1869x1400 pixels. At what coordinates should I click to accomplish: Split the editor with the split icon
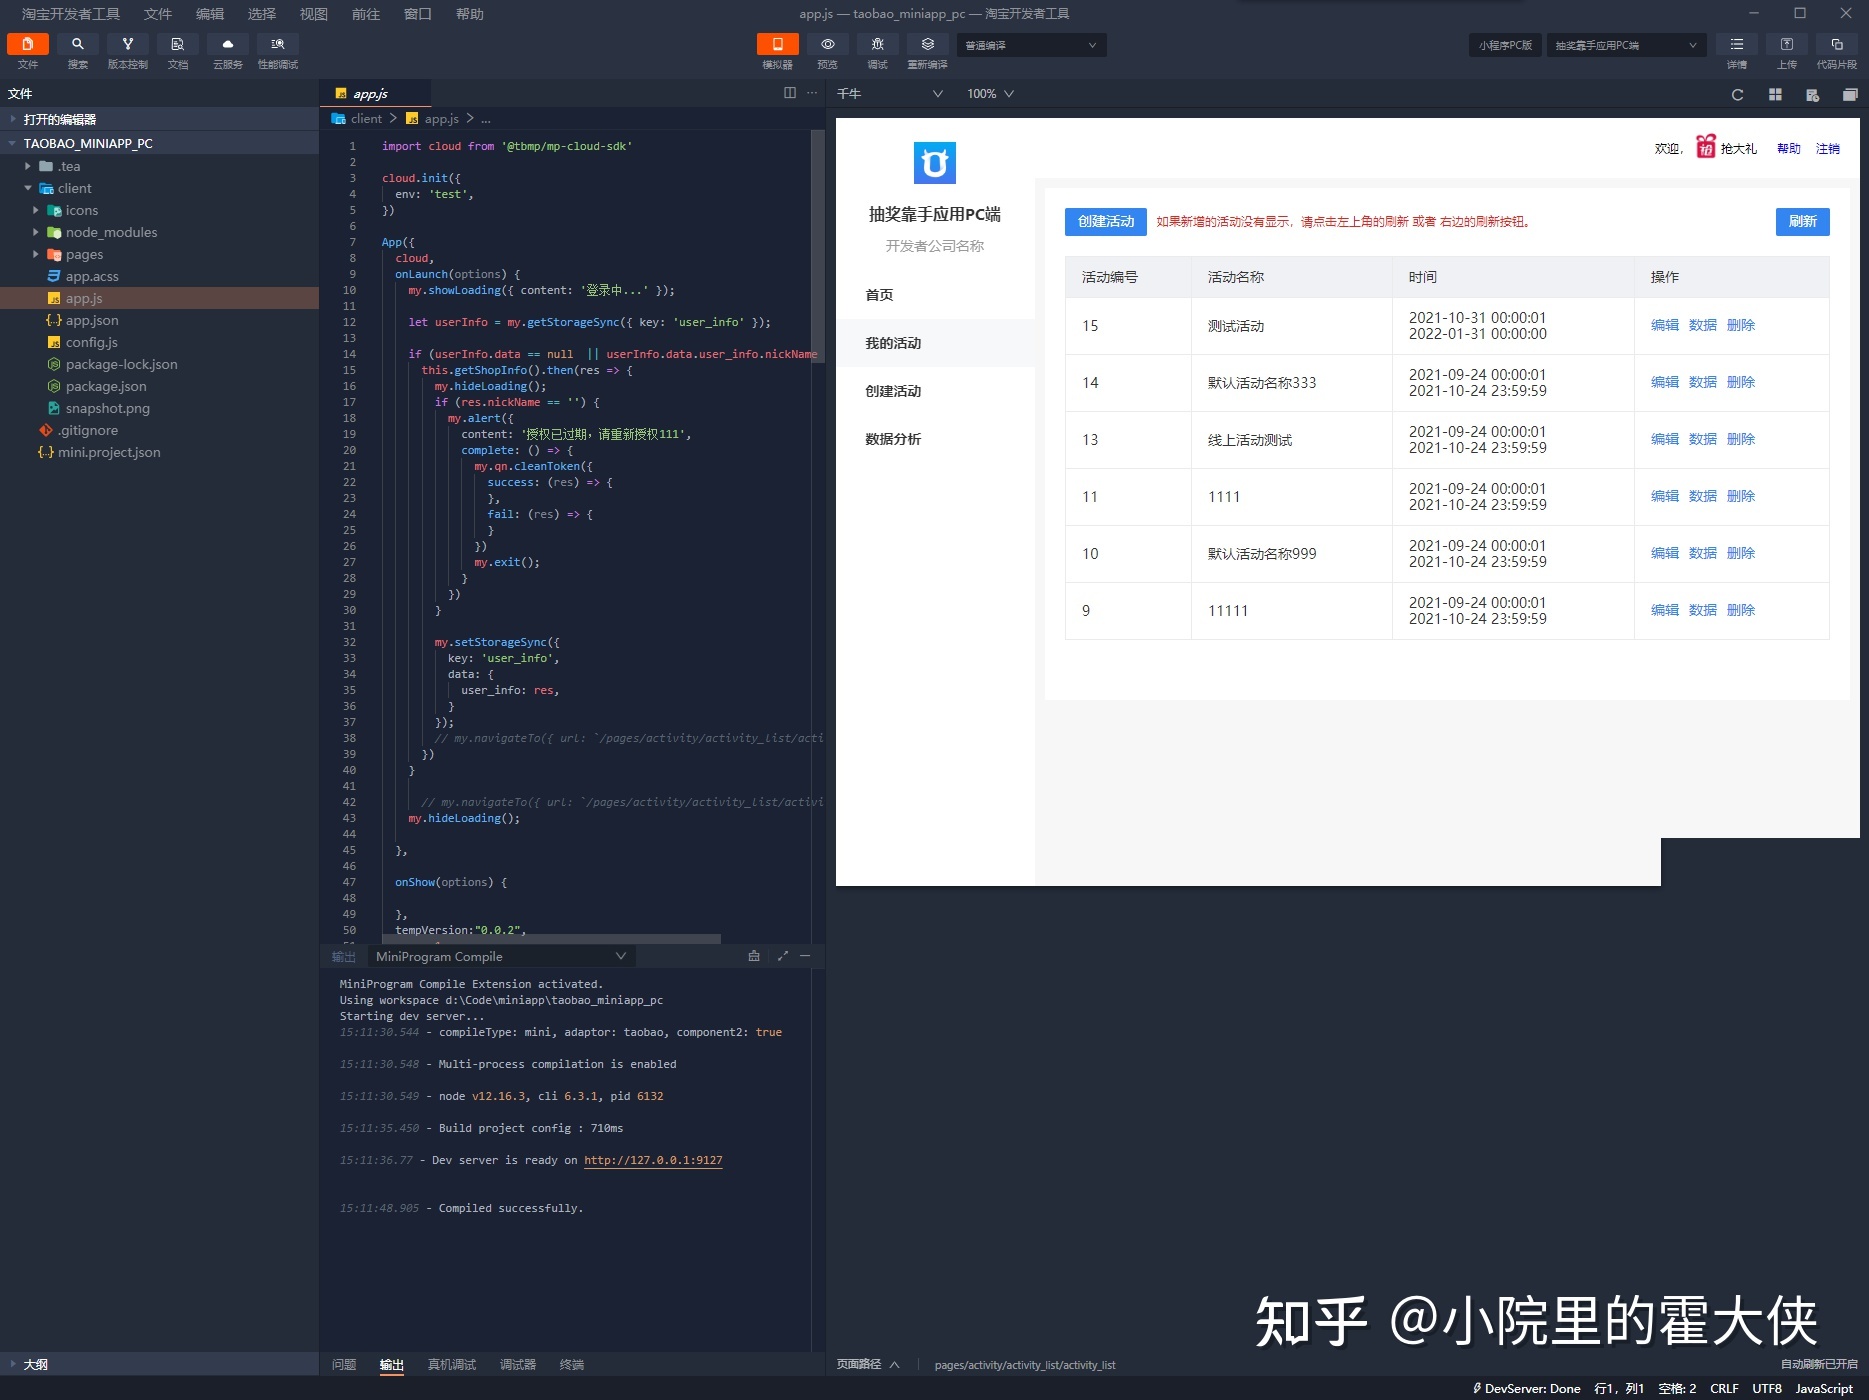pos(790,93)
